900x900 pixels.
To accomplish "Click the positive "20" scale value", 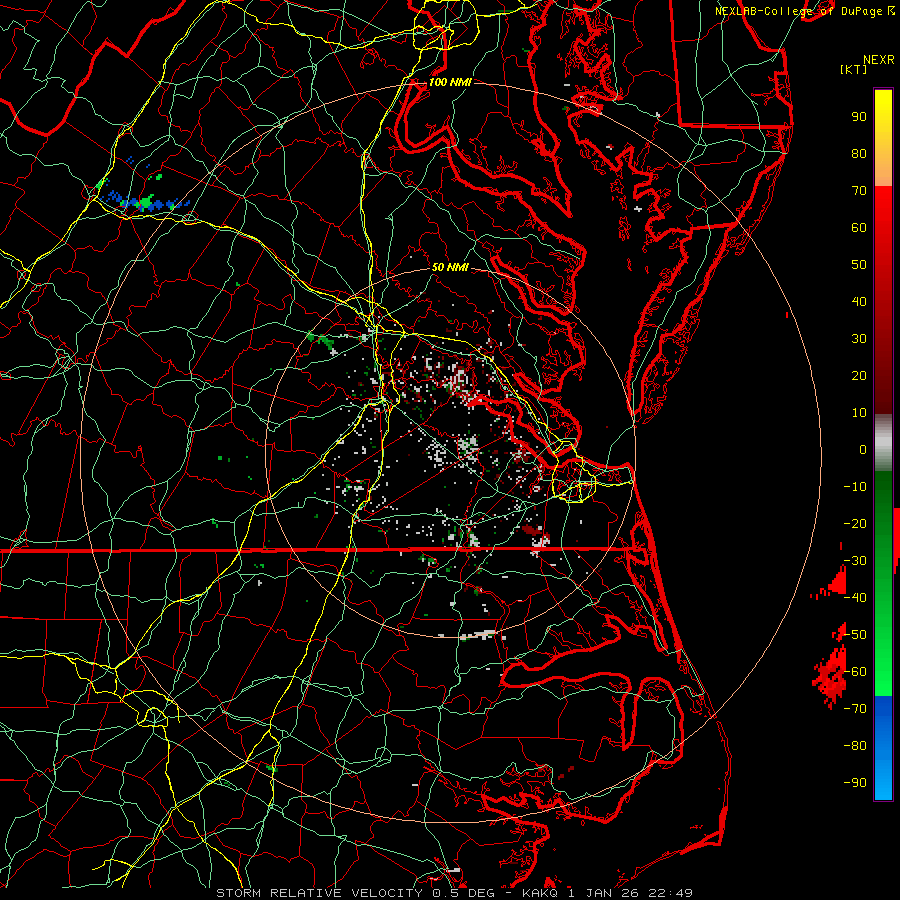I will pos(859,376).
